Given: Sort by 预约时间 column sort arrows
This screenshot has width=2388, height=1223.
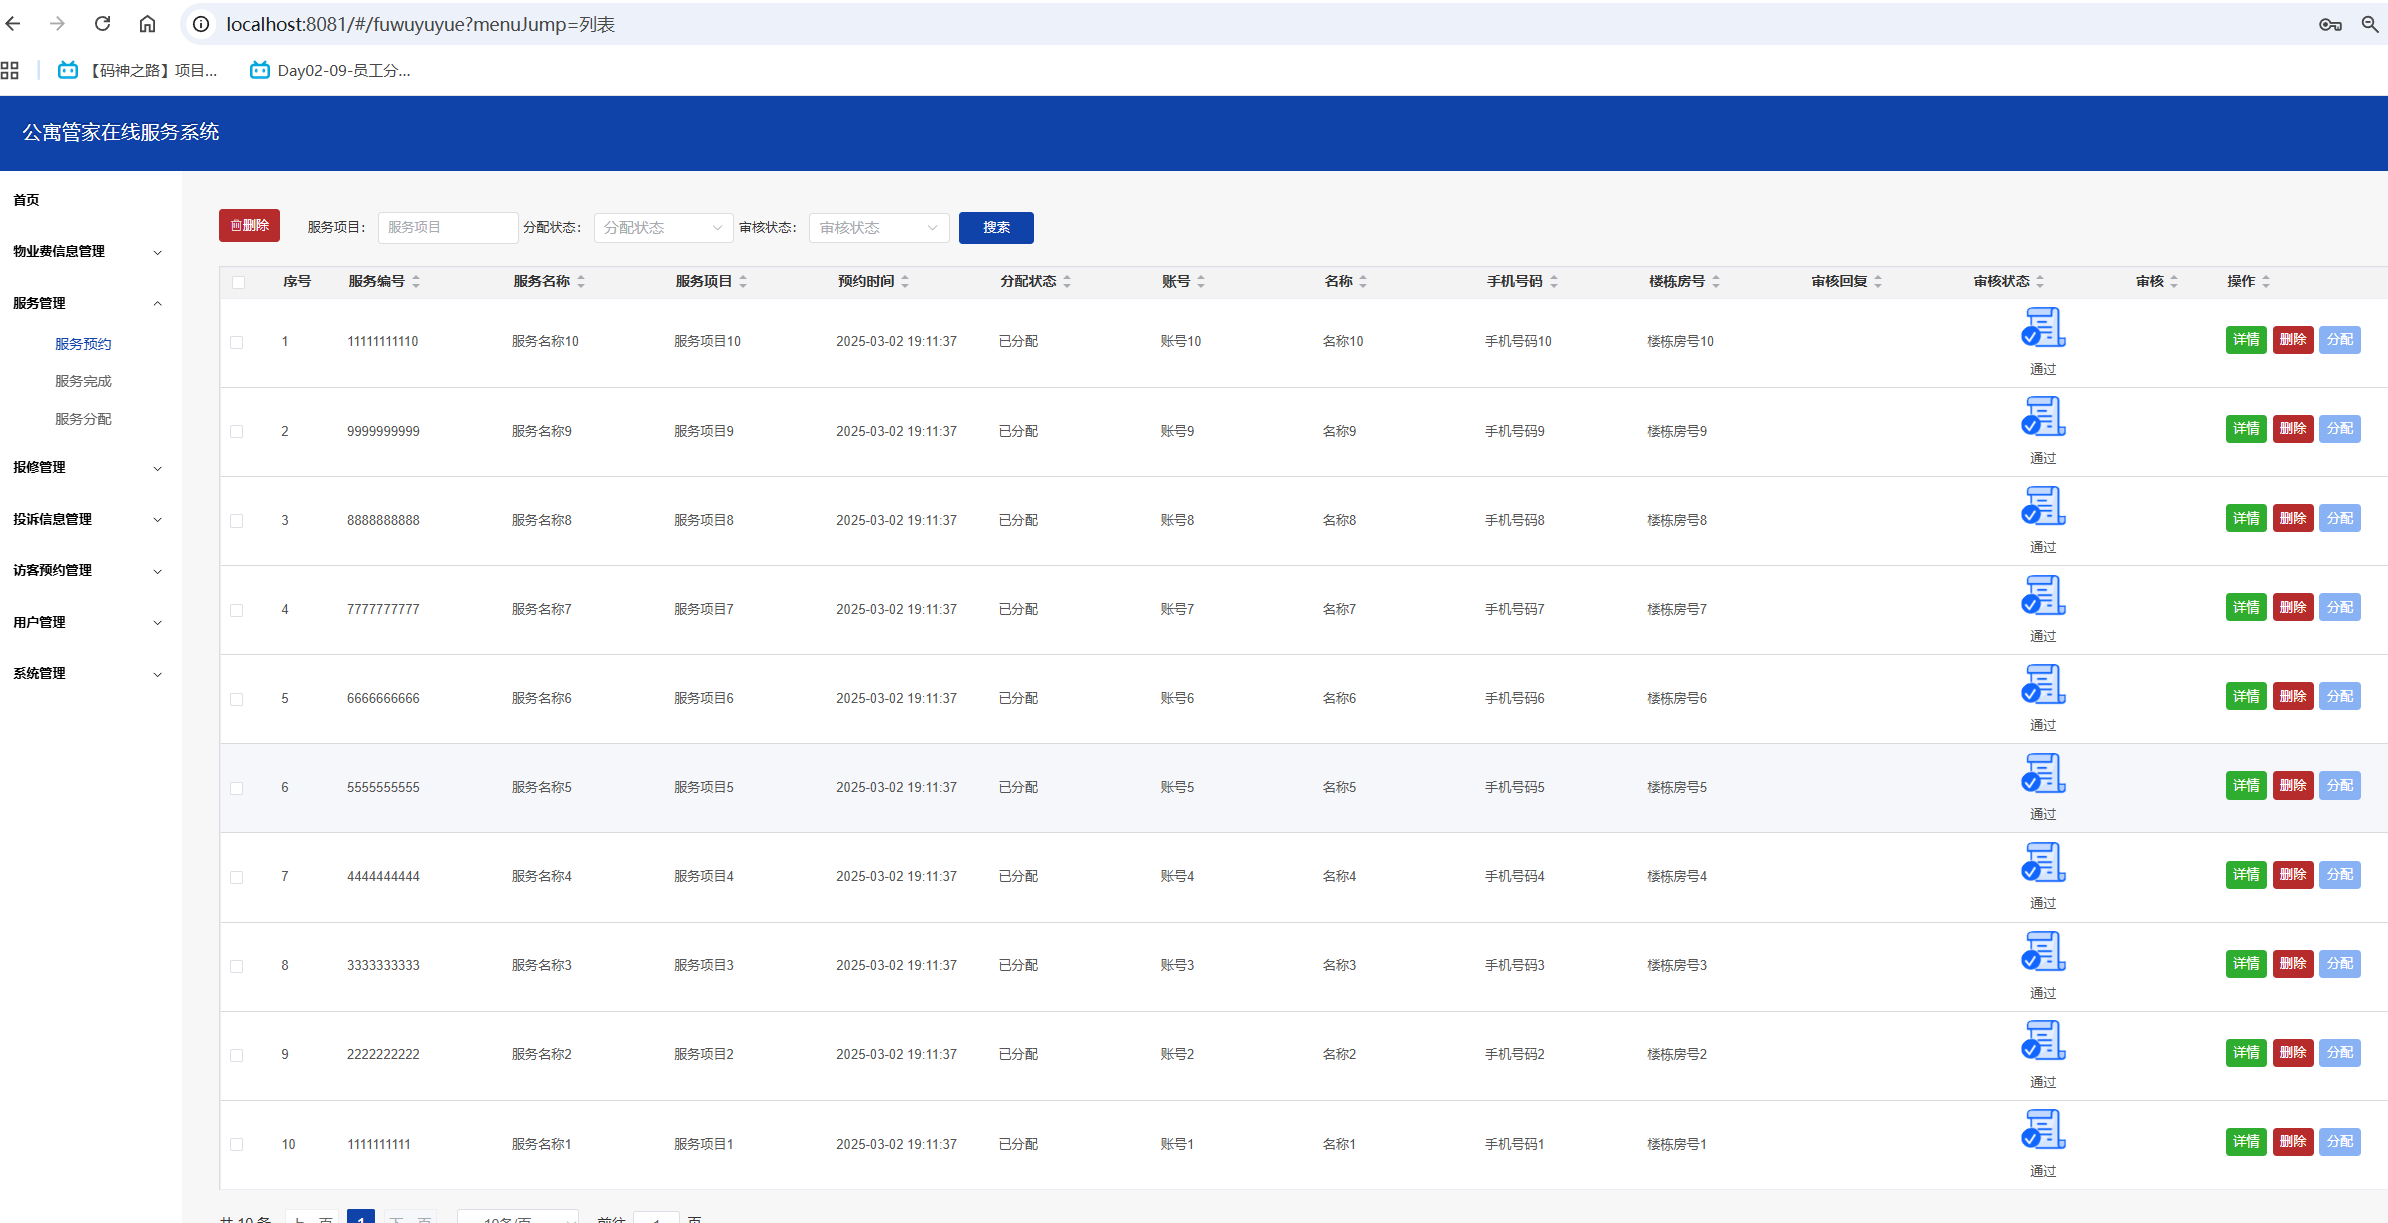Looking at the screenshot, I should [x=905, y=282].
